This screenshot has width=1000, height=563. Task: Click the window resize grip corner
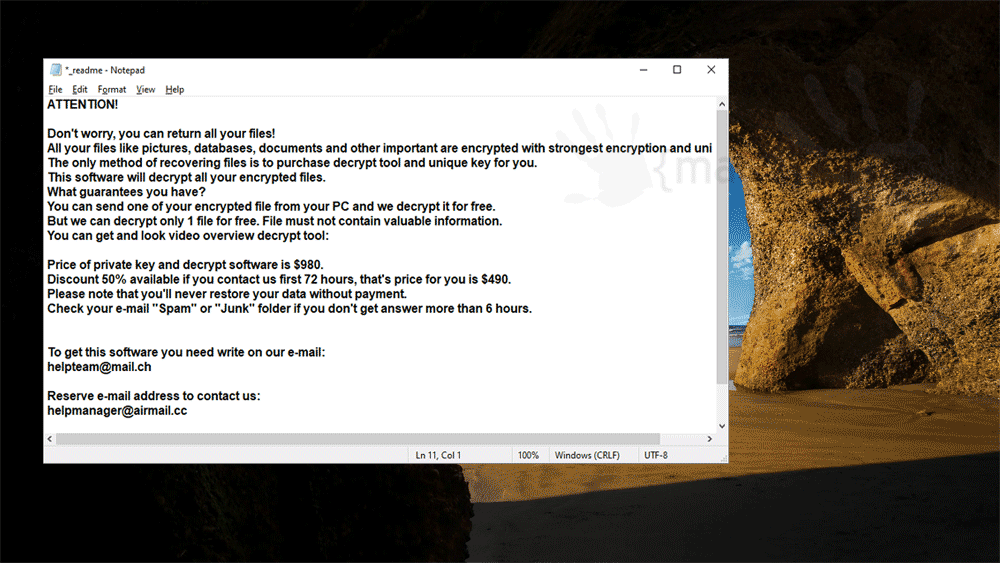click(x=723, y=458)
